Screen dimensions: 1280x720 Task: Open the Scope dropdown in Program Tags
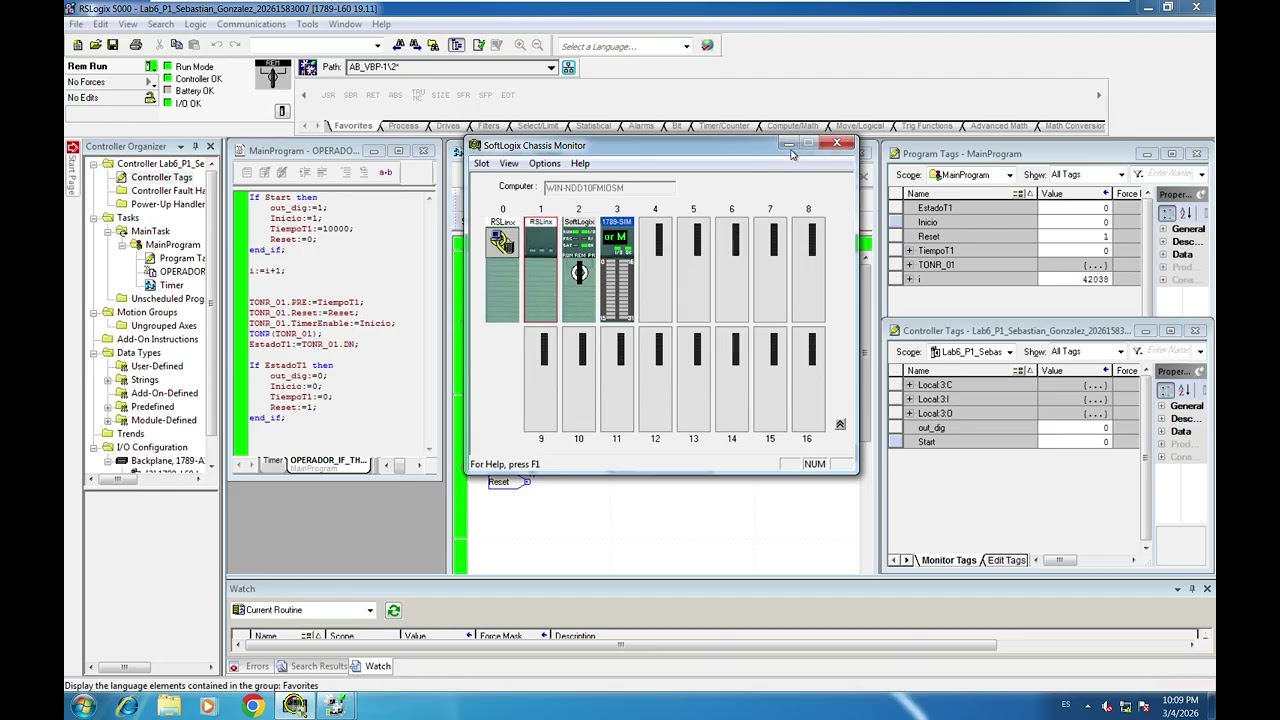coord(1008,175)
